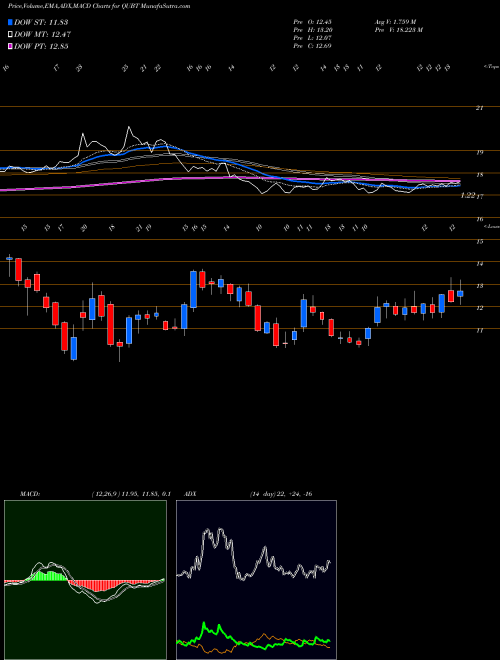The height and width of the screenshot is (660, 500).
Task: Click the 'Avg V: 1.759 M' volume text
Action: 395,22
